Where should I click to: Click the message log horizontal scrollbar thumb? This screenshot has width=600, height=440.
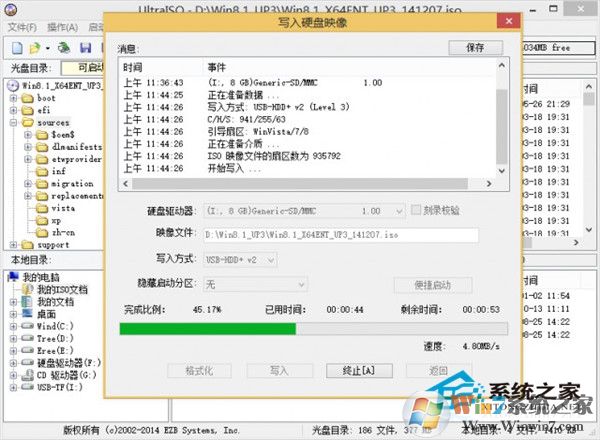pos(300,184)
